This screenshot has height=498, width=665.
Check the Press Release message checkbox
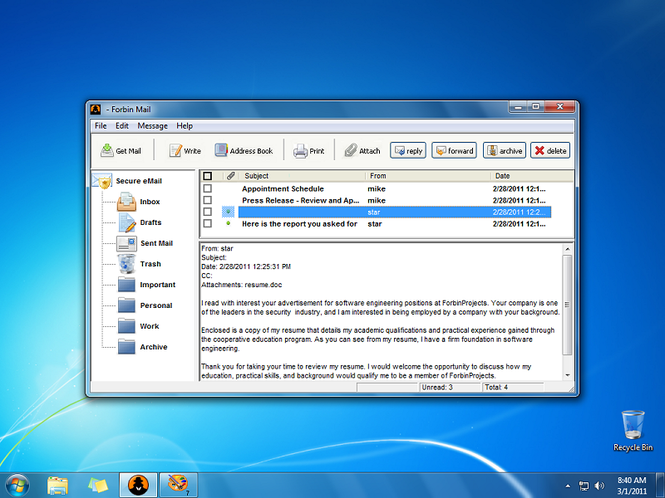[x=207, y=200]
